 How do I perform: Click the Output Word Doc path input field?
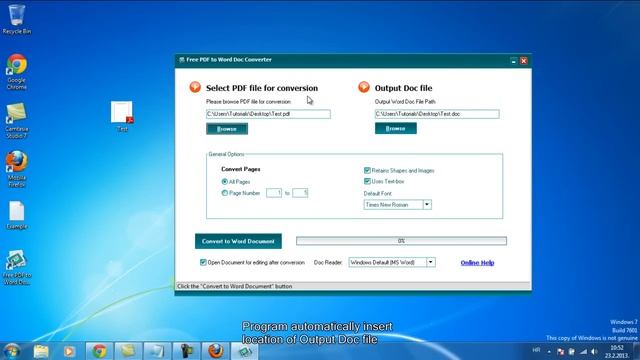pos(437,114)
